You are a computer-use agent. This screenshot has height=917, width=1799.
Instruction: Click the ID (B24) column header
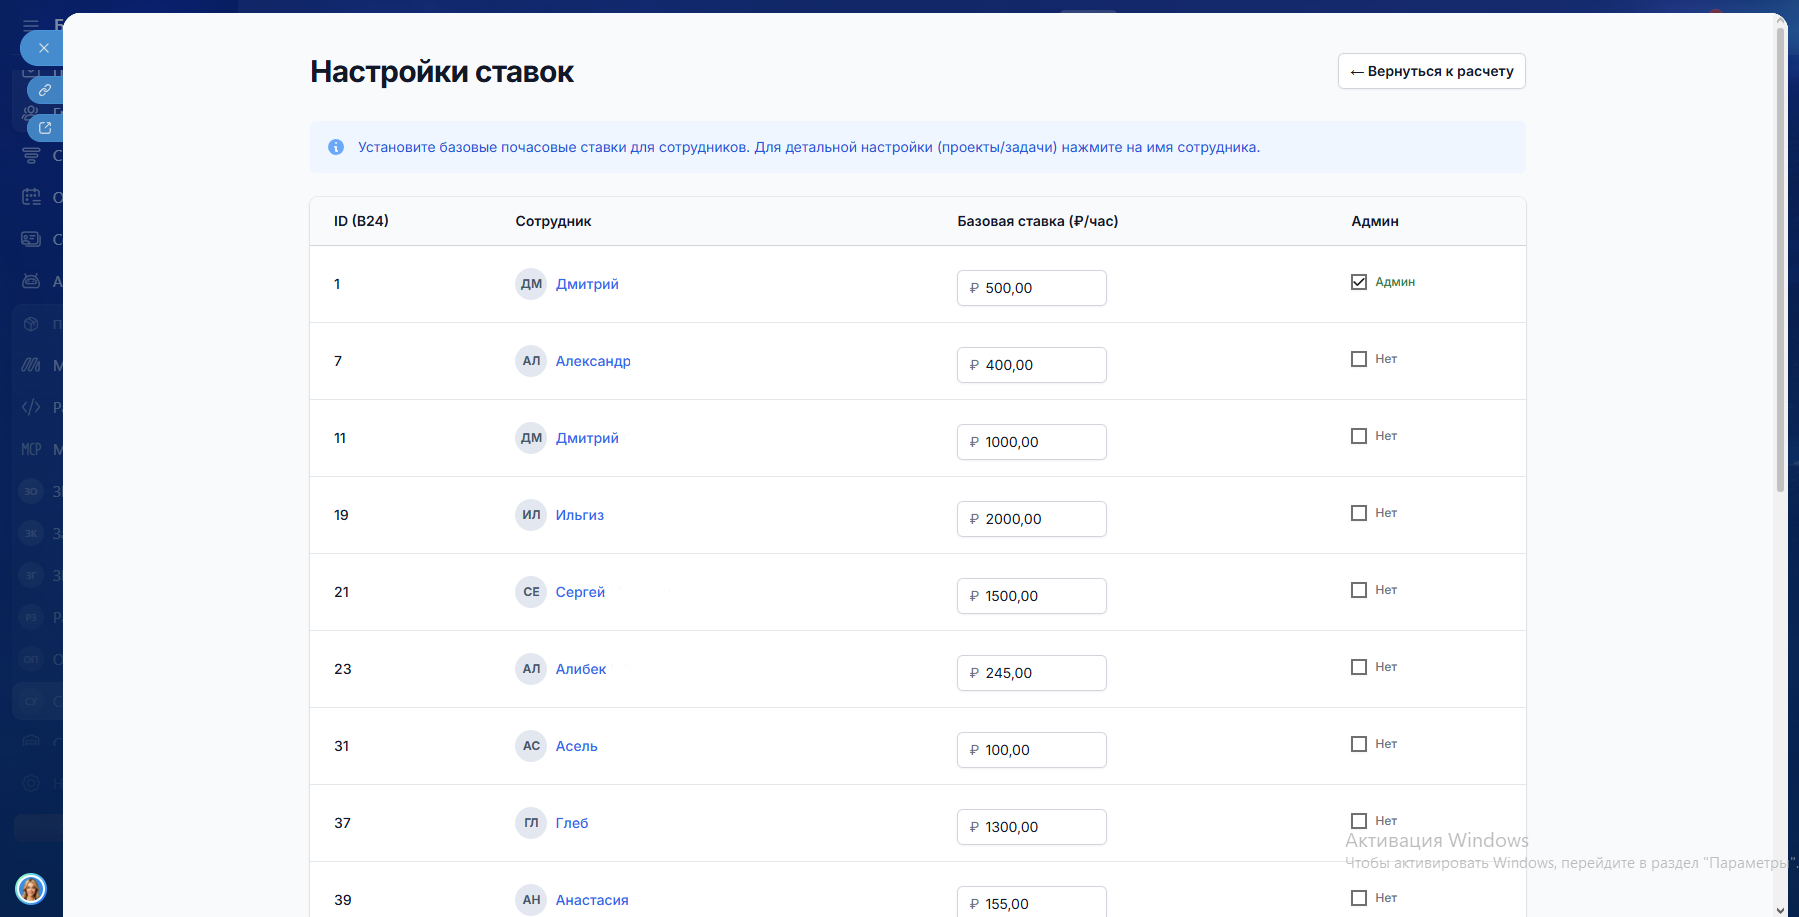(x=361, y=221)
